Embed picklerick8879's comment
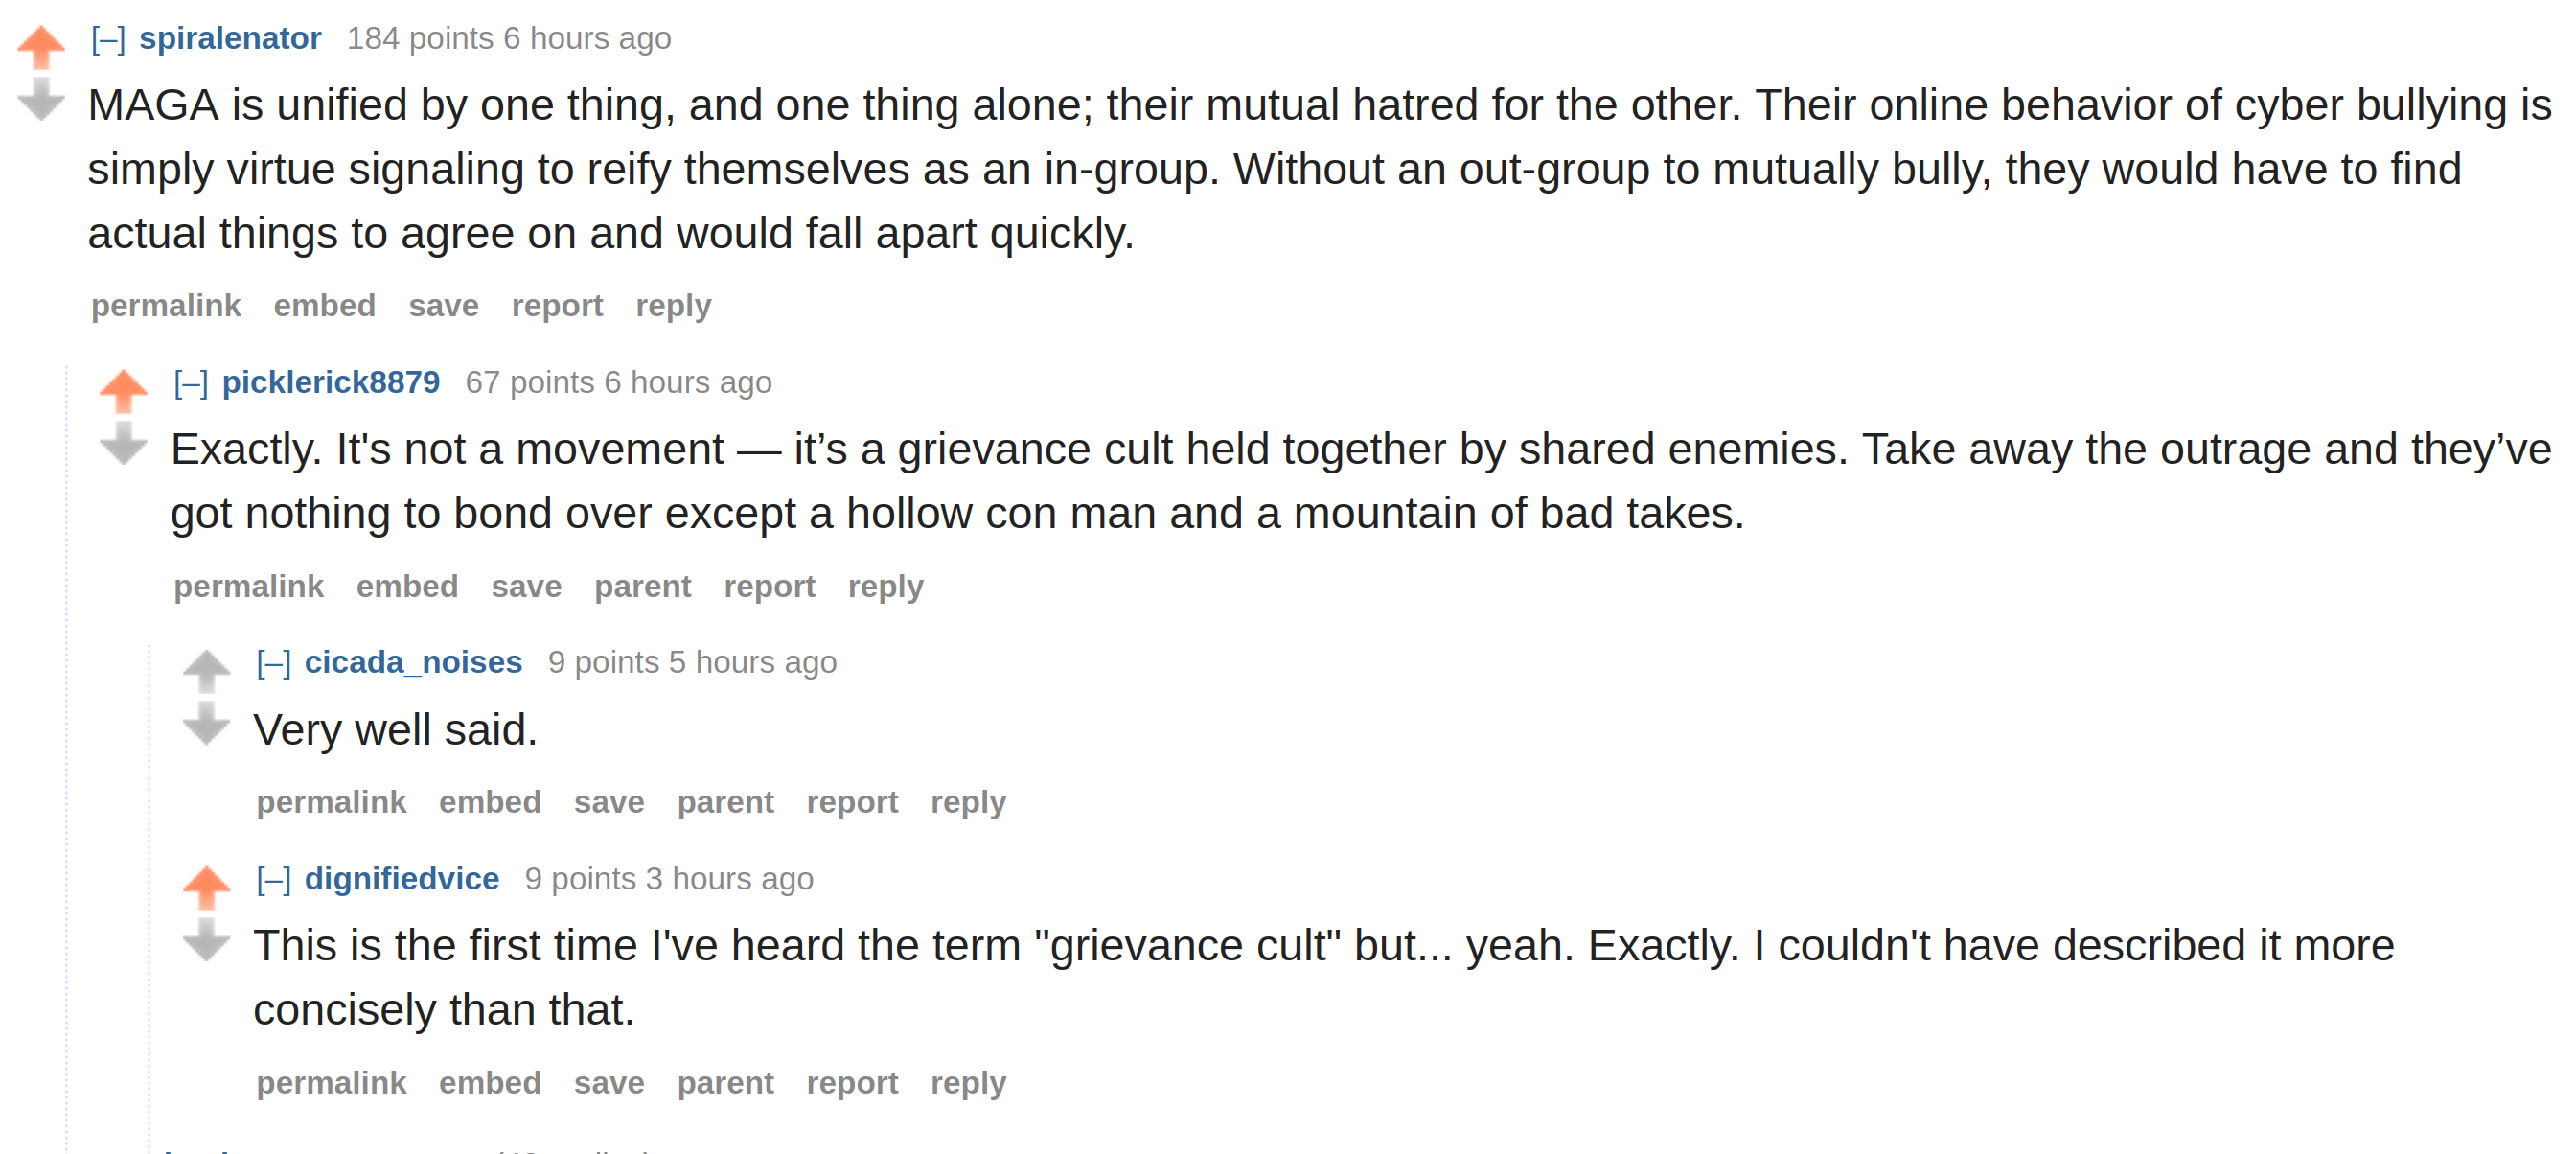The image size is (2576, 1154). [407, 586]
